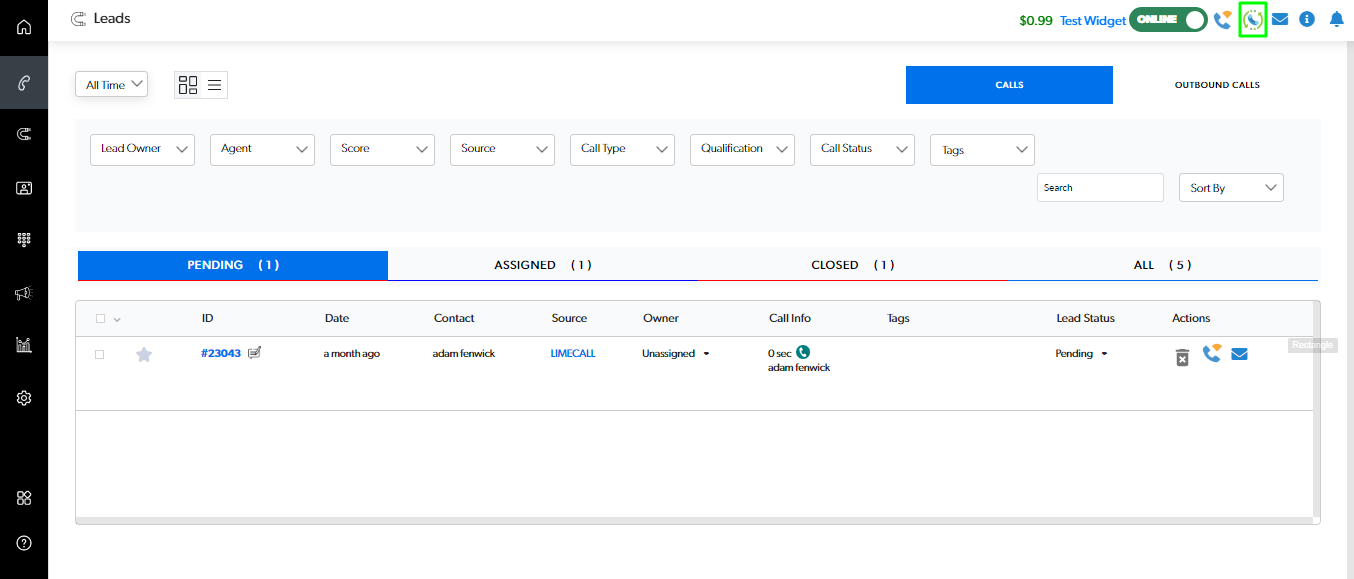This screenshot has height=579, width=1354.
Task: Go to Home in the sidebar
Action: (24, 27)
